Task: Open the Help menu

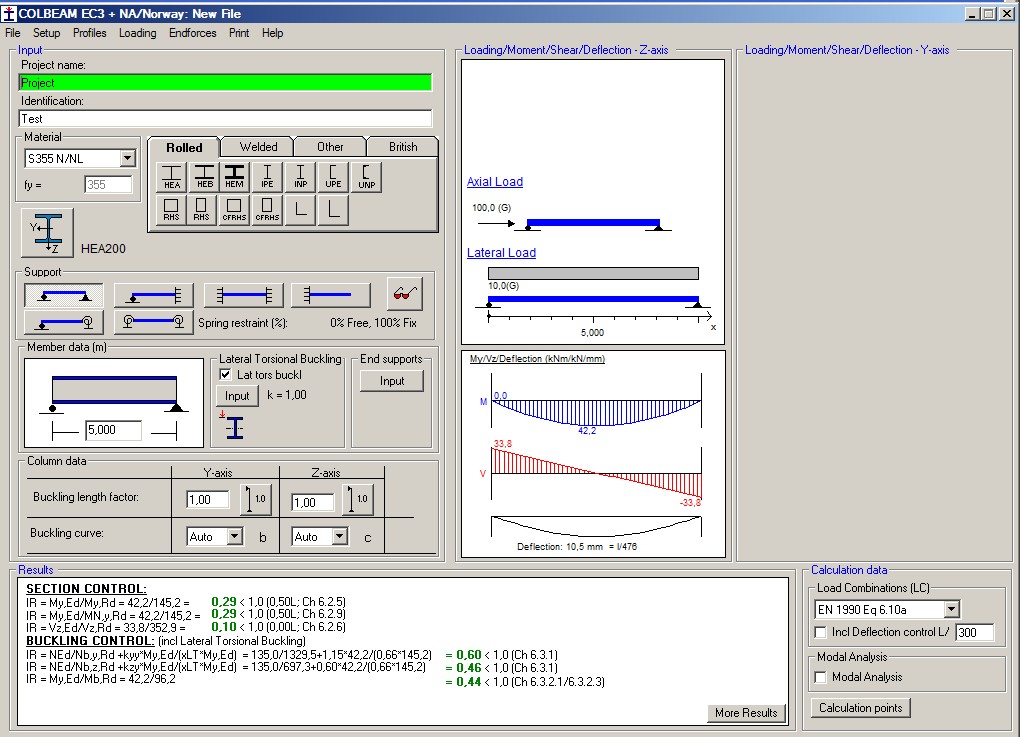Action: [273, 33]
